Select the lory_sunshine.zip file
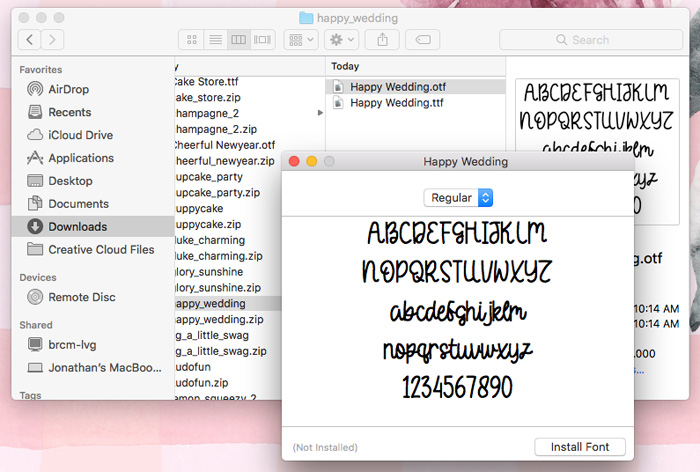 218,288
